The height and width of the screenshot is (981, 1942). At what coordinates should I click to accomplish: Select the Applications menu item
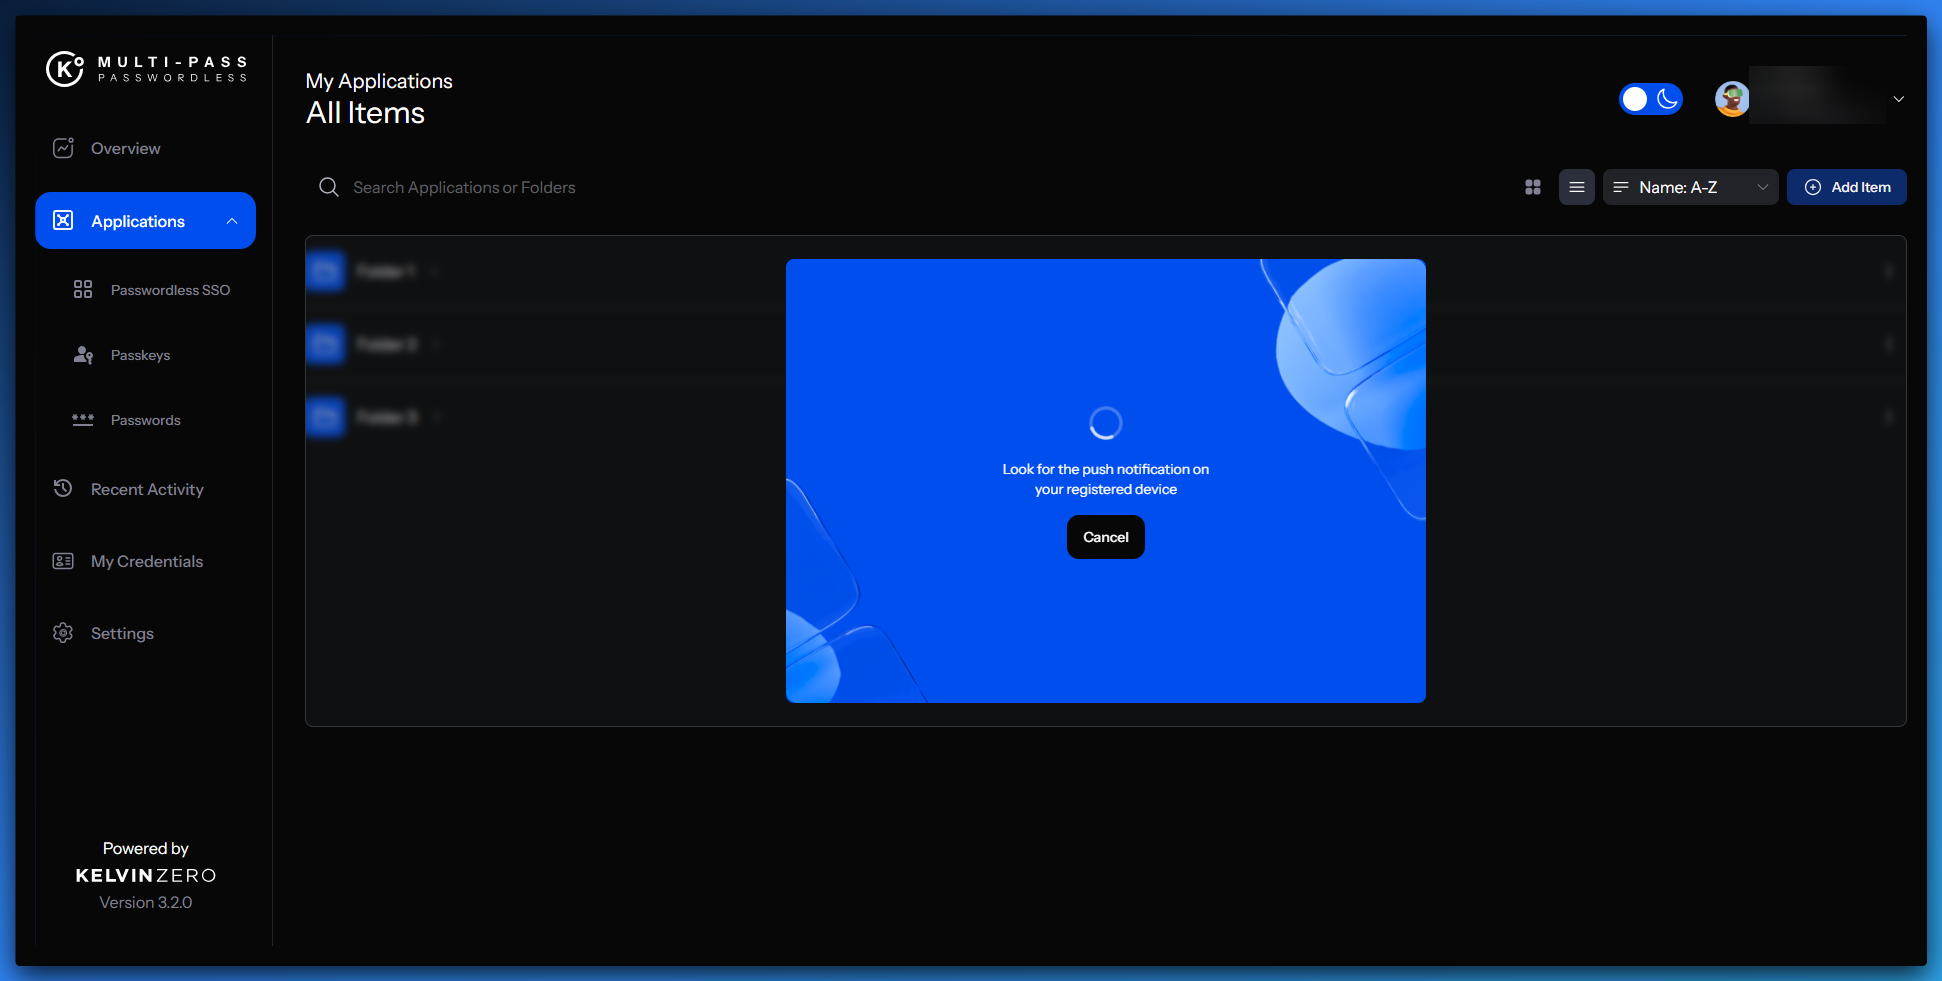pos(138,221)
